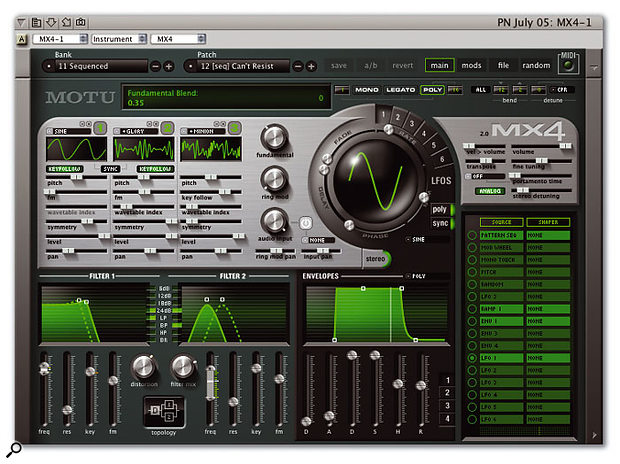
Task: Select oscillator 3 number badge
Action: [235, 128]
